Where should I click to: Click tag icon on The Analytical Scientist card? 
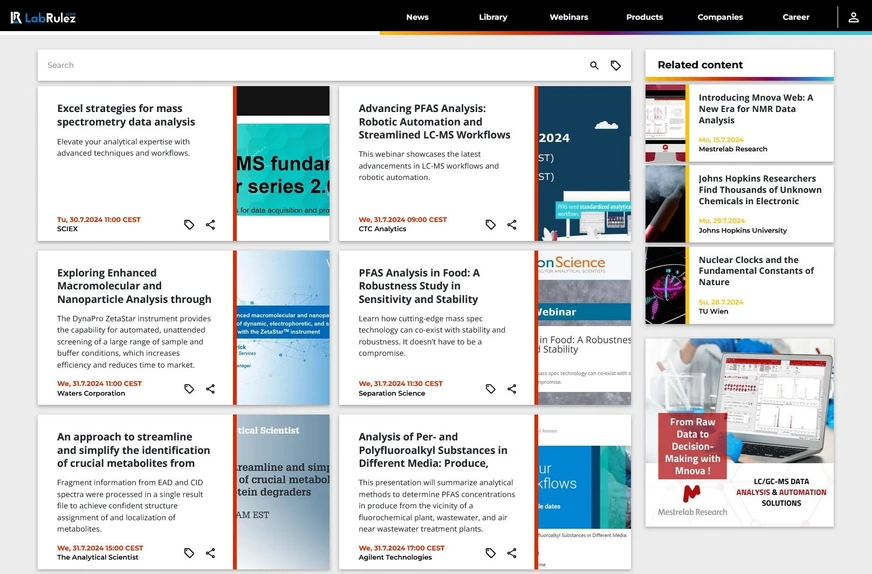point(189,553)
